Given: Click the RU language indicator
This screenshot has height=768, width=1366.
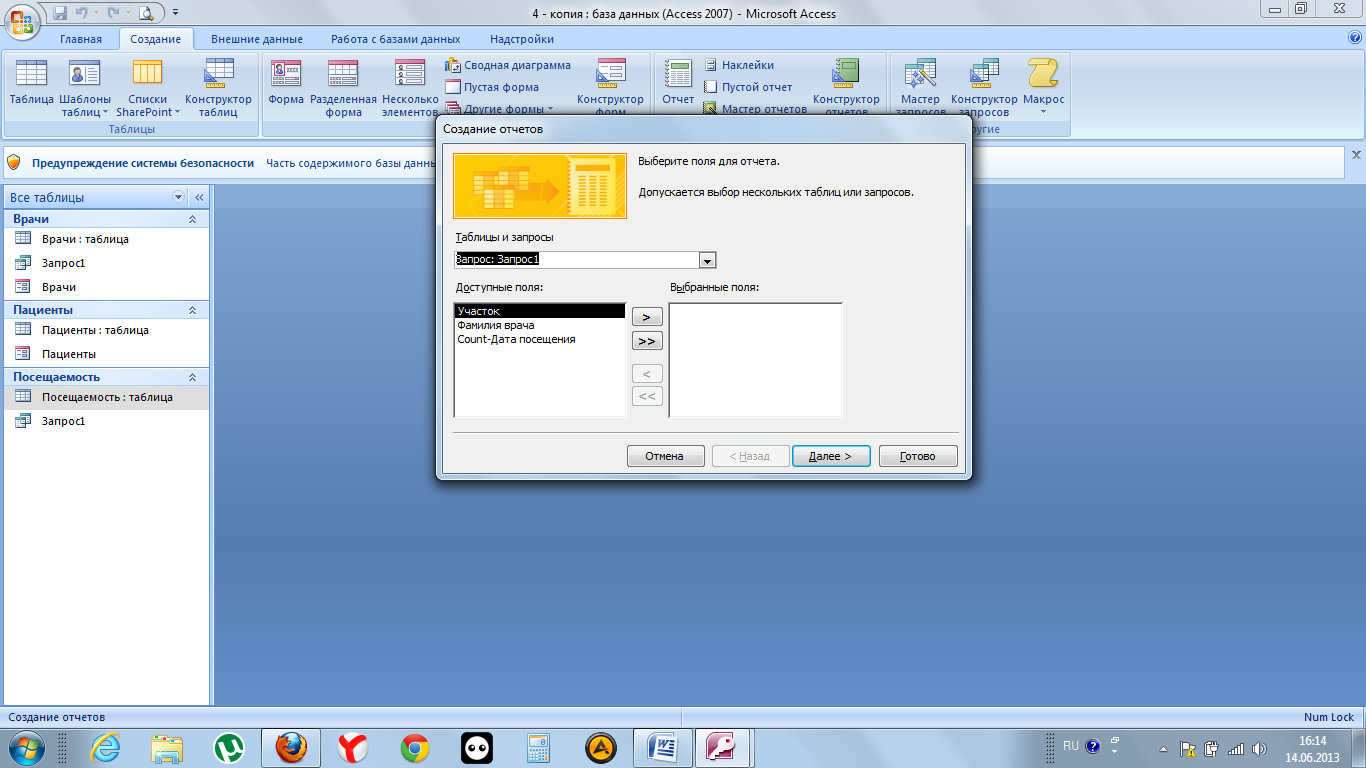Looking at the screenshot, I should pos(1070,746).
